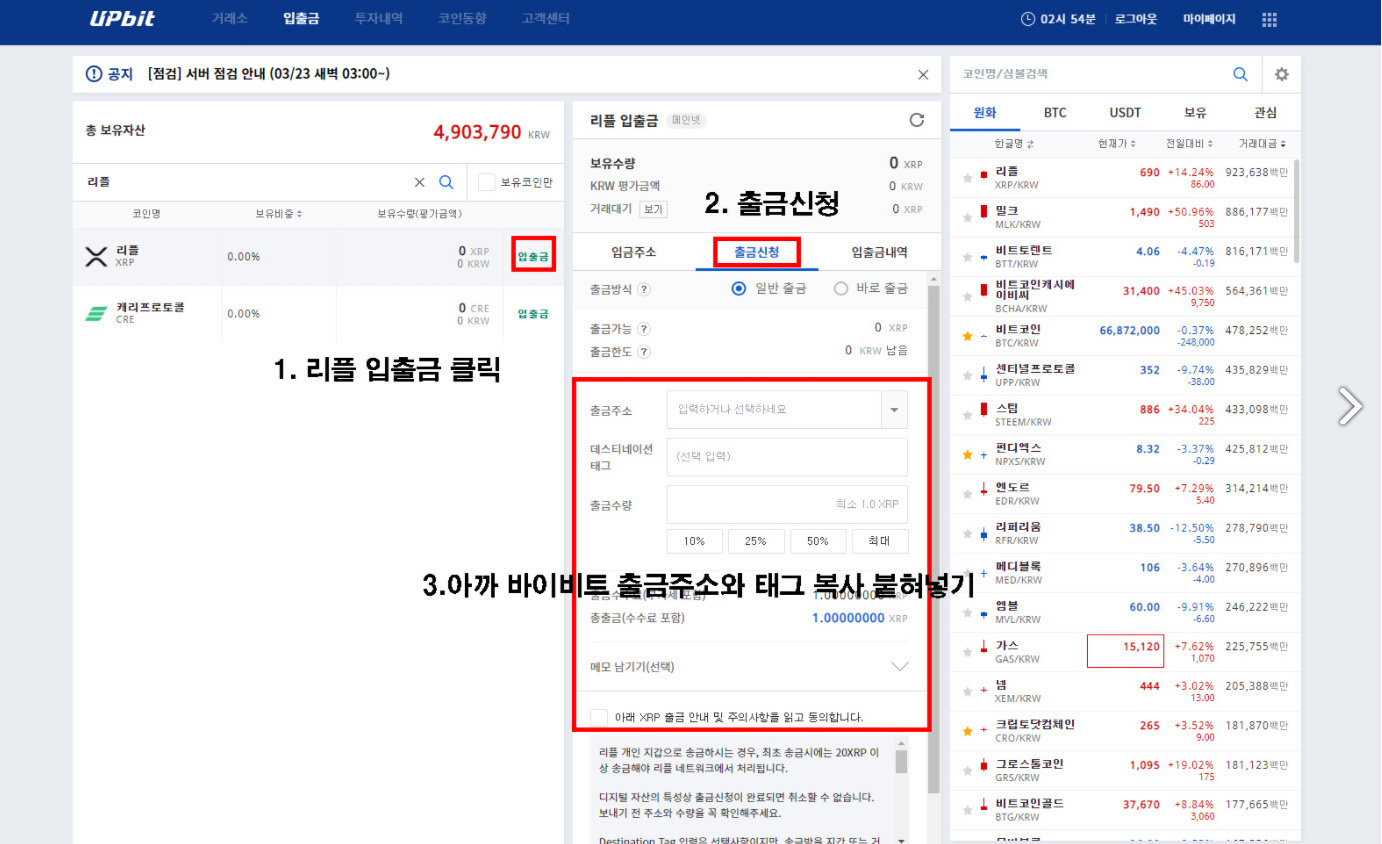Image resolution: width=1382 pixels, height=844 pixels.
Task: Open 입출금 in top navigation
Action: click(x=301, y=19)
